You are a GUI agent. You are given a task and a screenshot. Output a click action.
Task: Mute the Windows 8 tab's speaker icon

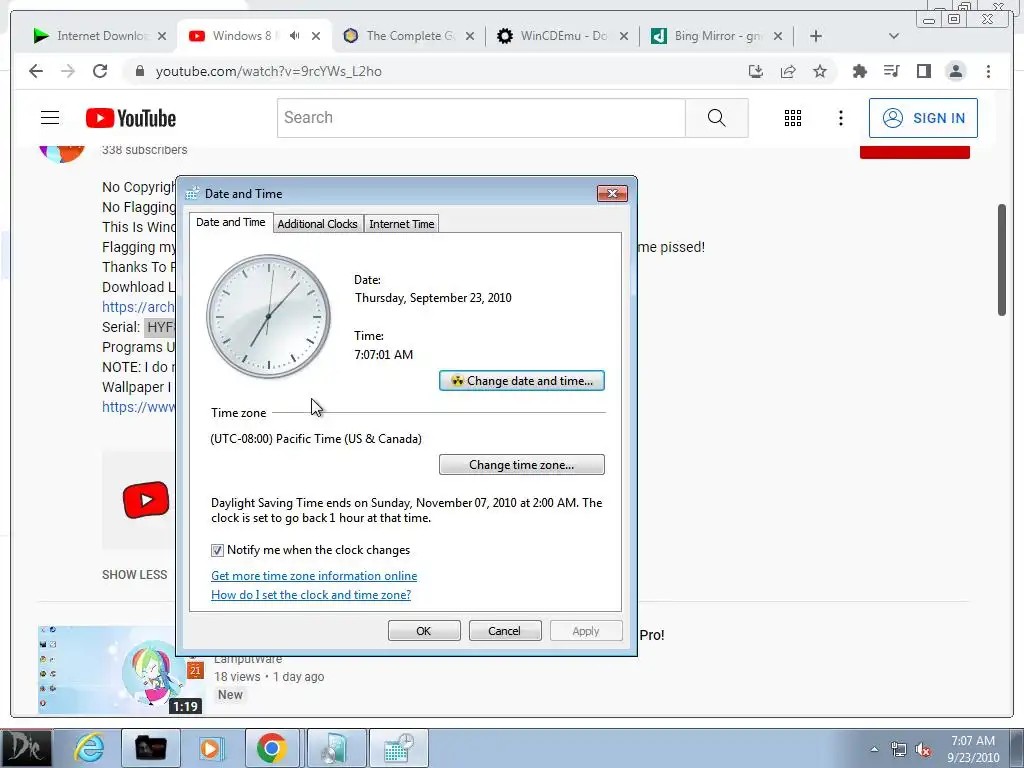point(295,36)
